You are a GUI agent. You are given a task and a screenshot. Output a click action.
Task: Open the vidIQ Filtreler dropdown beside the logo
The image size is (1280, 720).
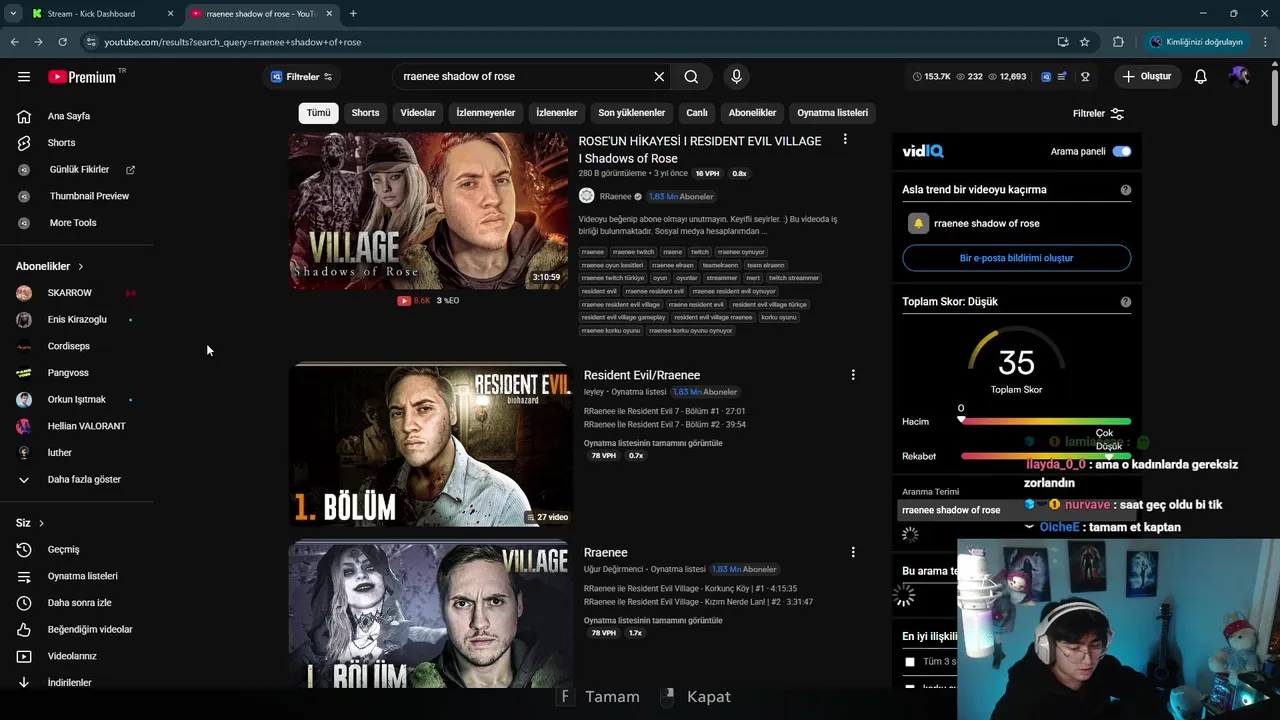[x=301, y=77]
